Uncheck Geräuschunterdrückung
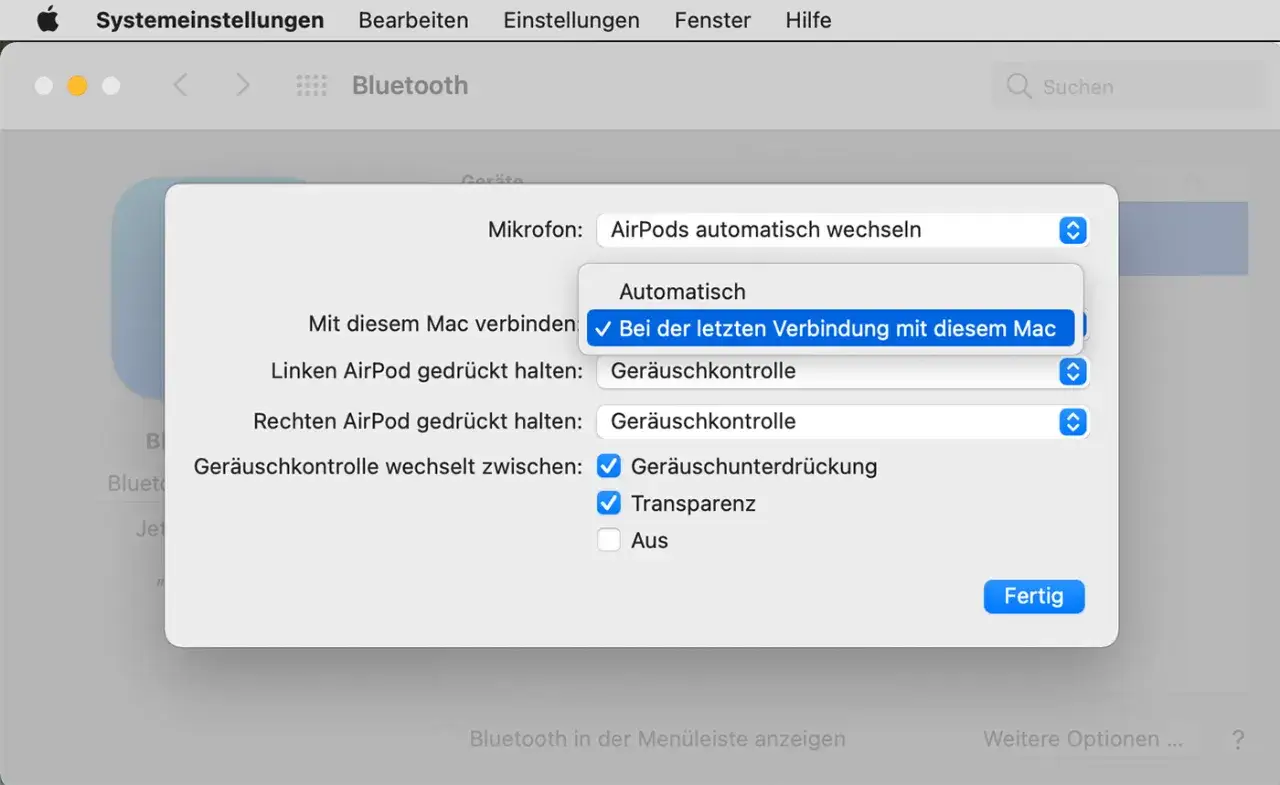1280x785 pixels. [x=609, y=465]
